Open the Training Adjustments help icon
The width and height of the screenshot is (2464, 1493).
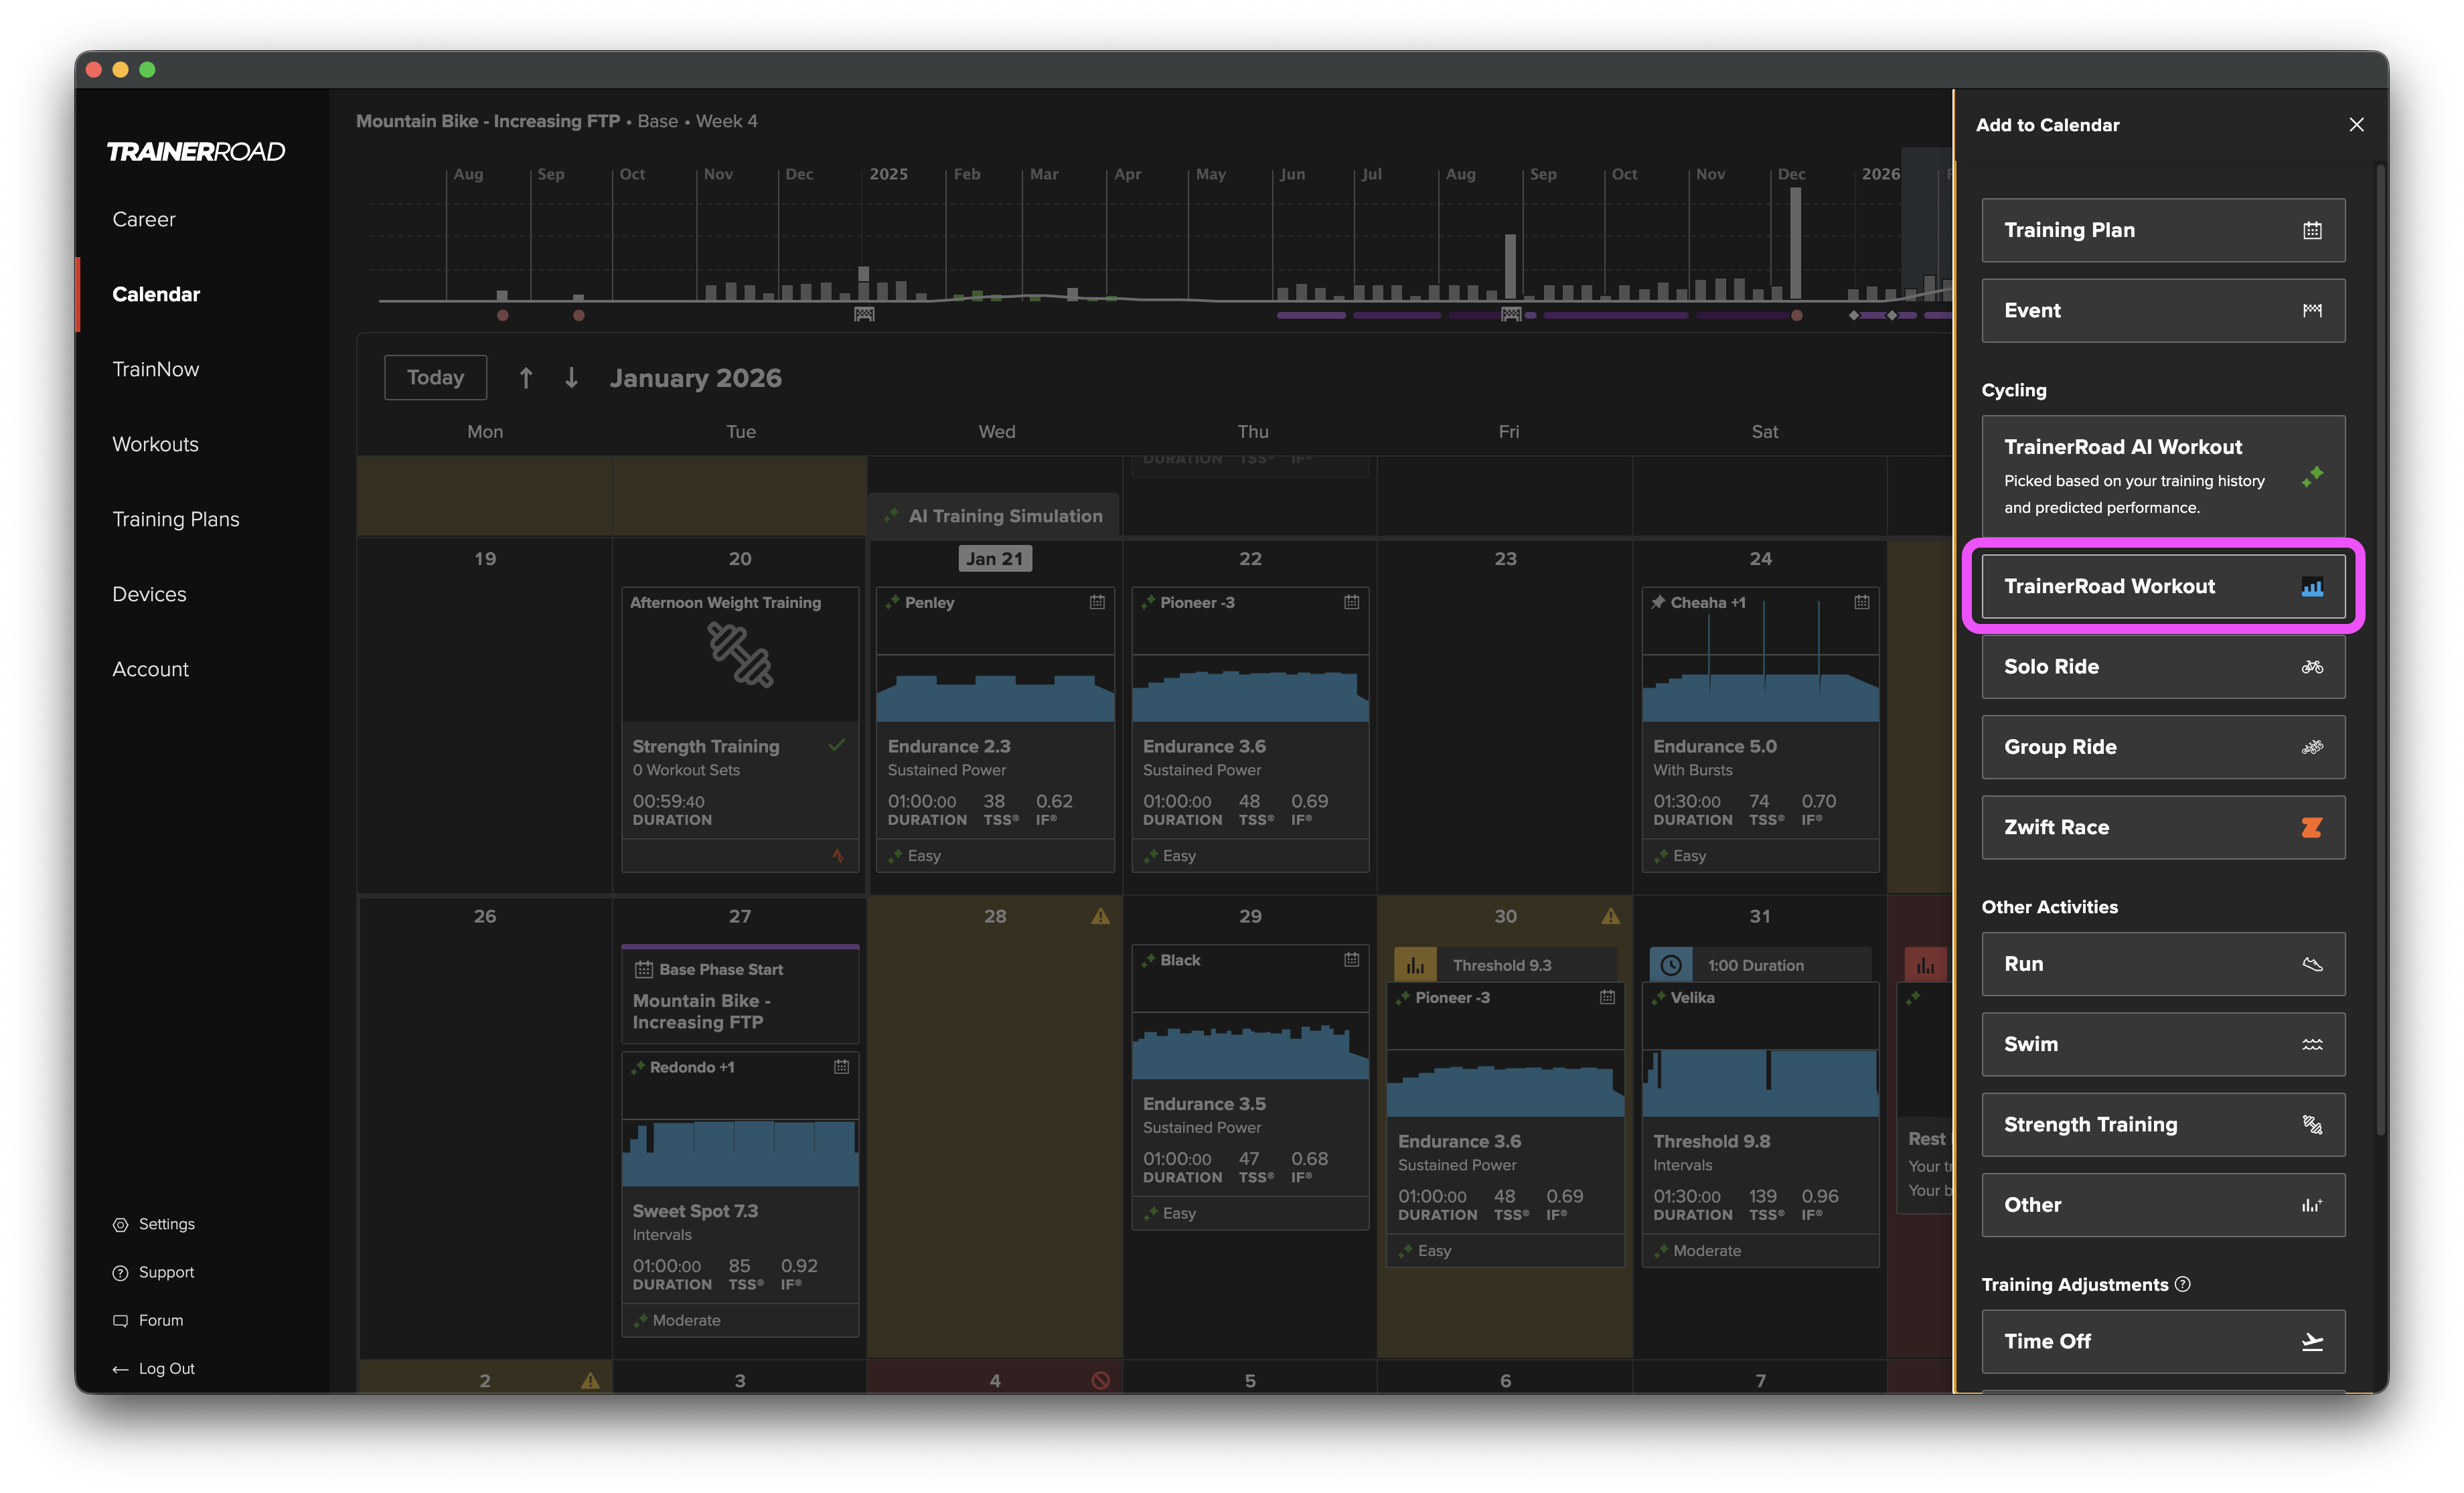tap(2183, 1284)
